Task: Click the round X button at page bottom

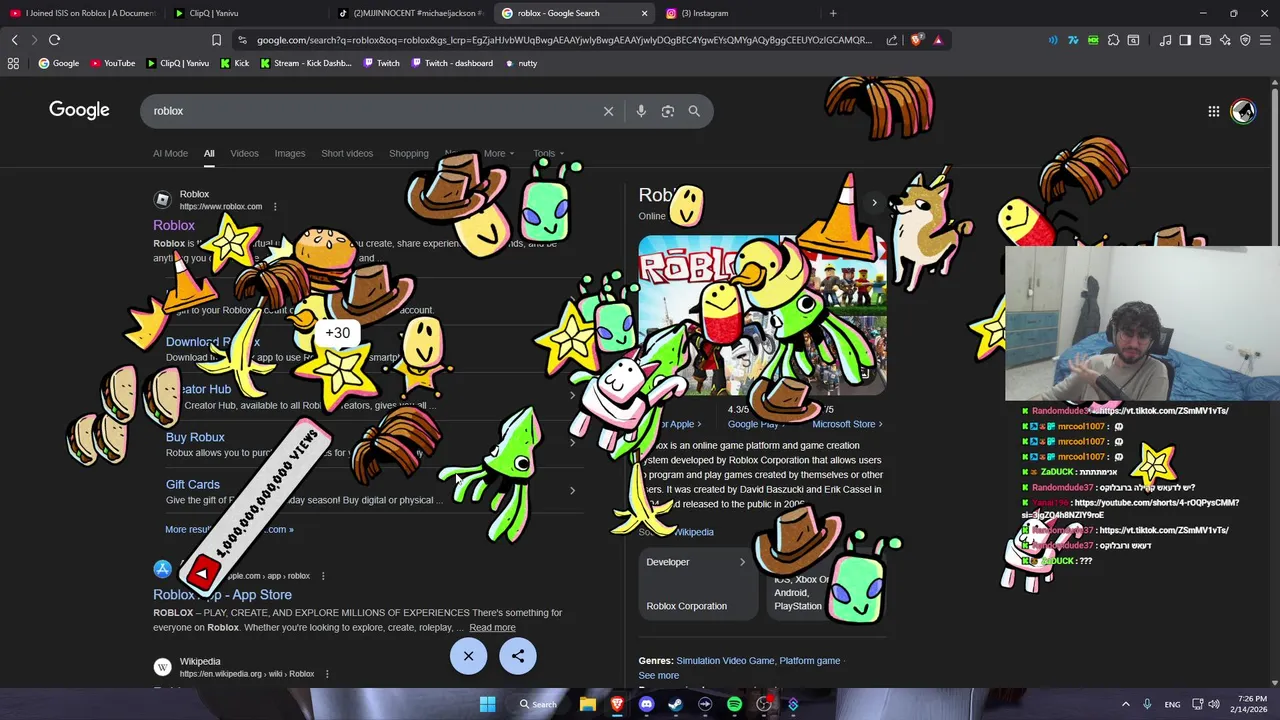Action: [x=468, y=656]
